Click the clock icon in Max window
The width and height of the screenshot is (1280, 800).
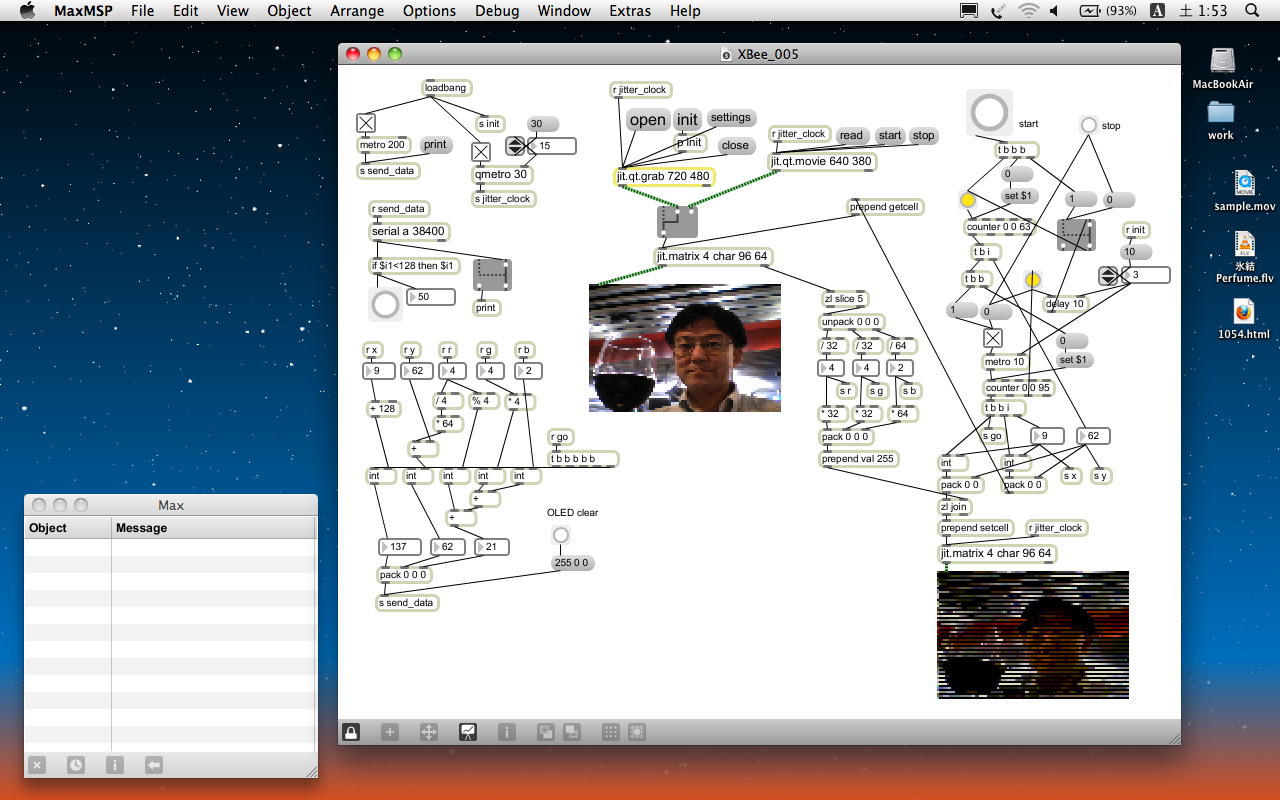76,765
